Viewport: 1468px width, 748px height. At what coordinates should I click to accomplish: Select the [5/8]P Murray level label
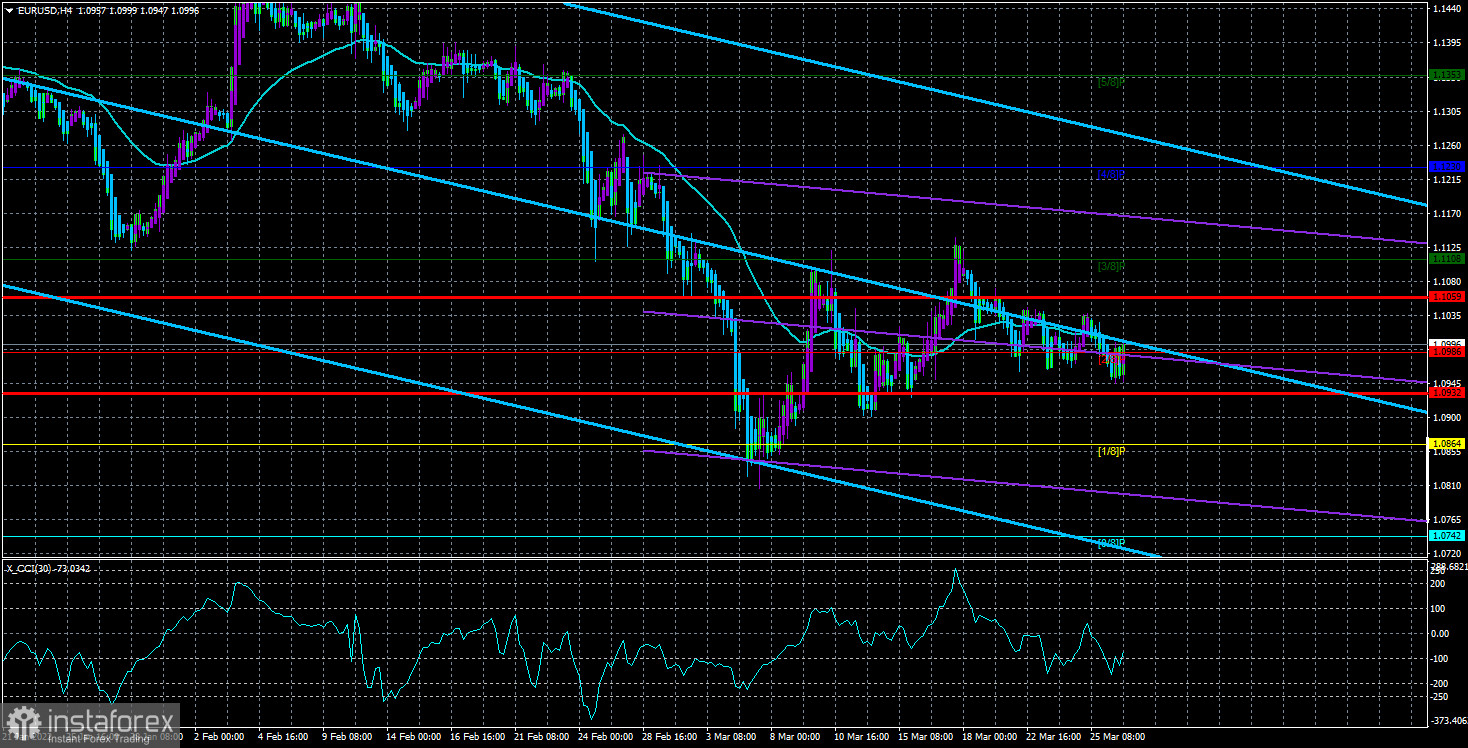(1111, 81)
